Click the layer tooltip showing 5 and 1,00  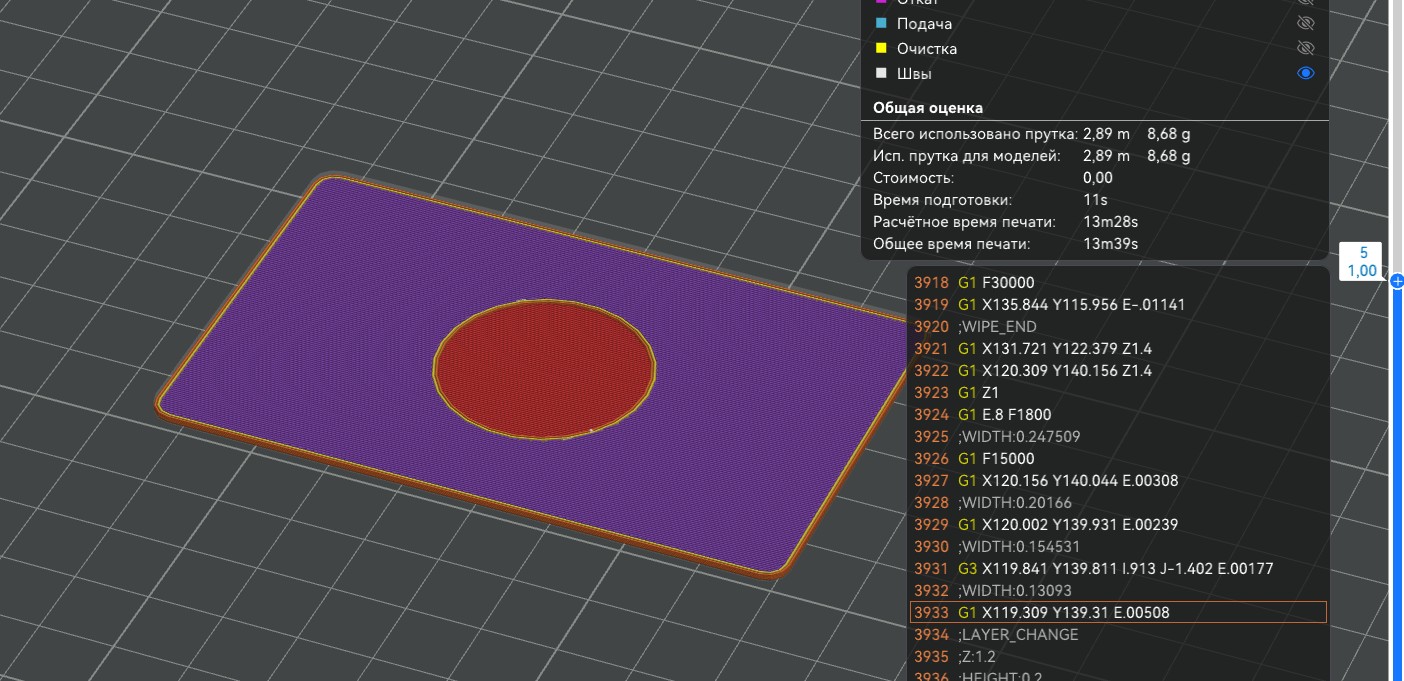[x=1362, y=262]
